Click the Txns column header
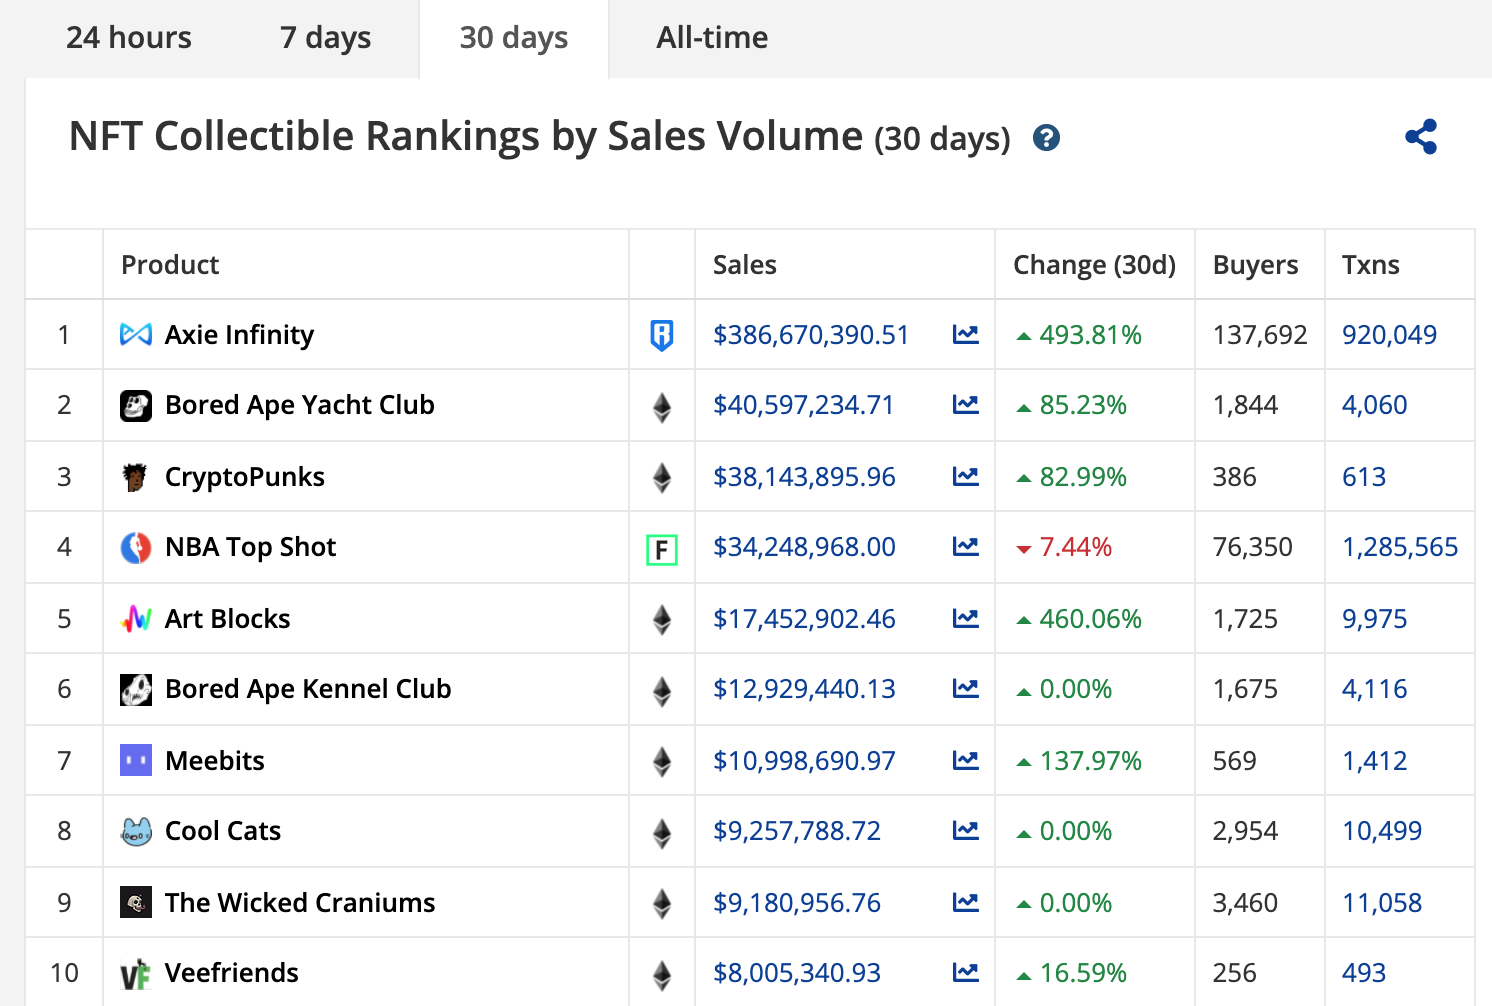The height and width of the screenshot is (1006, 1492). [1370, 264]
